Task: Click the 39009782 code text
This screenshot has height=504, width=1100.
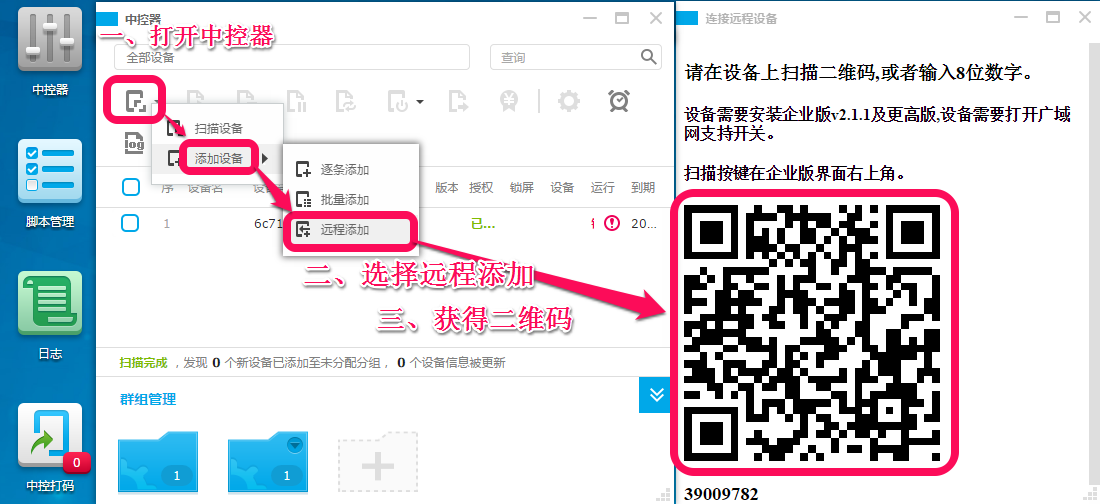Action: point(721,493)
